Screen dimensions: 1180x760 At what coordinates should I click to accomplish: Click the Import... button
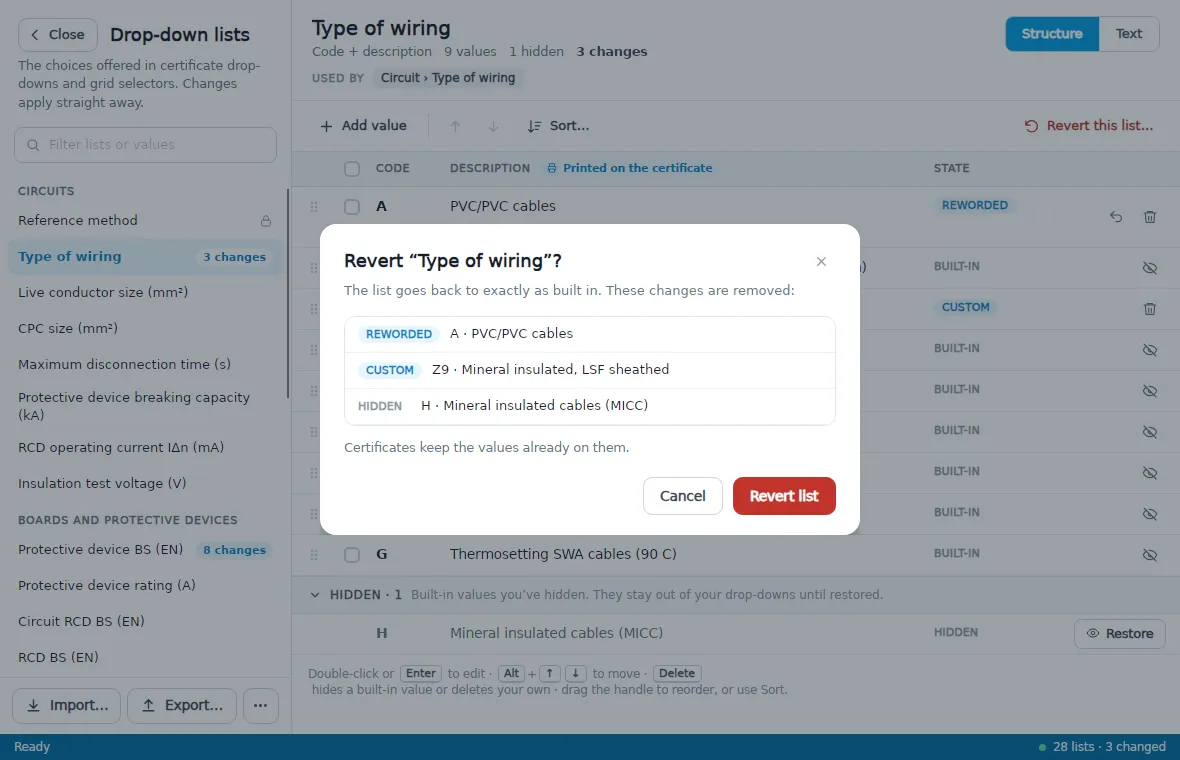(66, 706)
